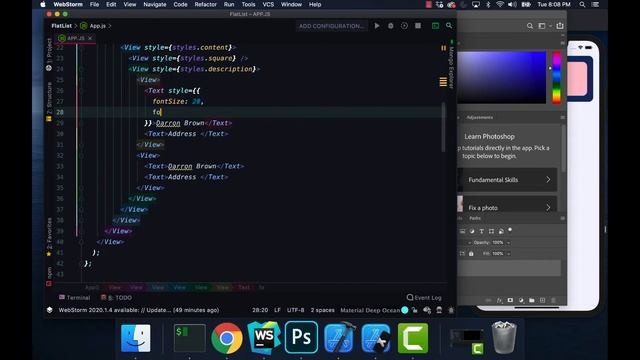640x360 pixels.
Task: Close the APP.JS tab
Action: pyautogui.click(x=90, y=38)
